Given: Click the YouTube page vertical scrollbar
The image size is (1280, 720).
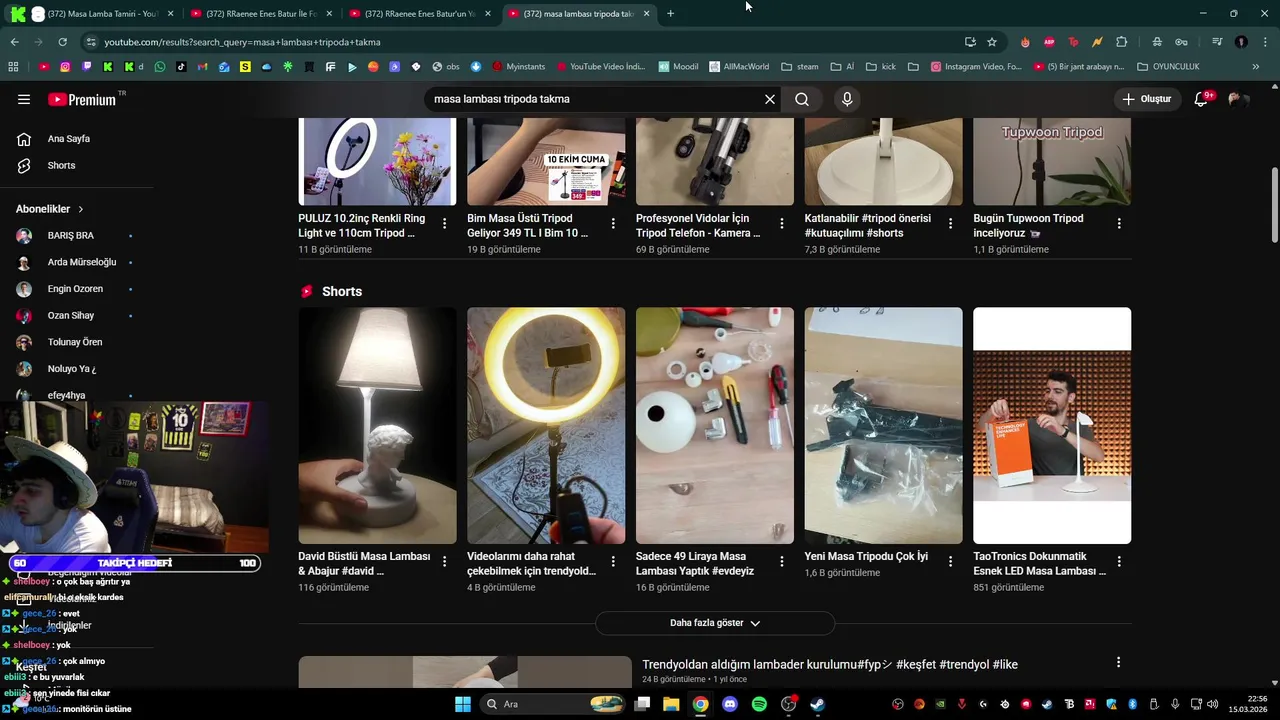Looking at the screenshot, I should (x=1274, y=205).
